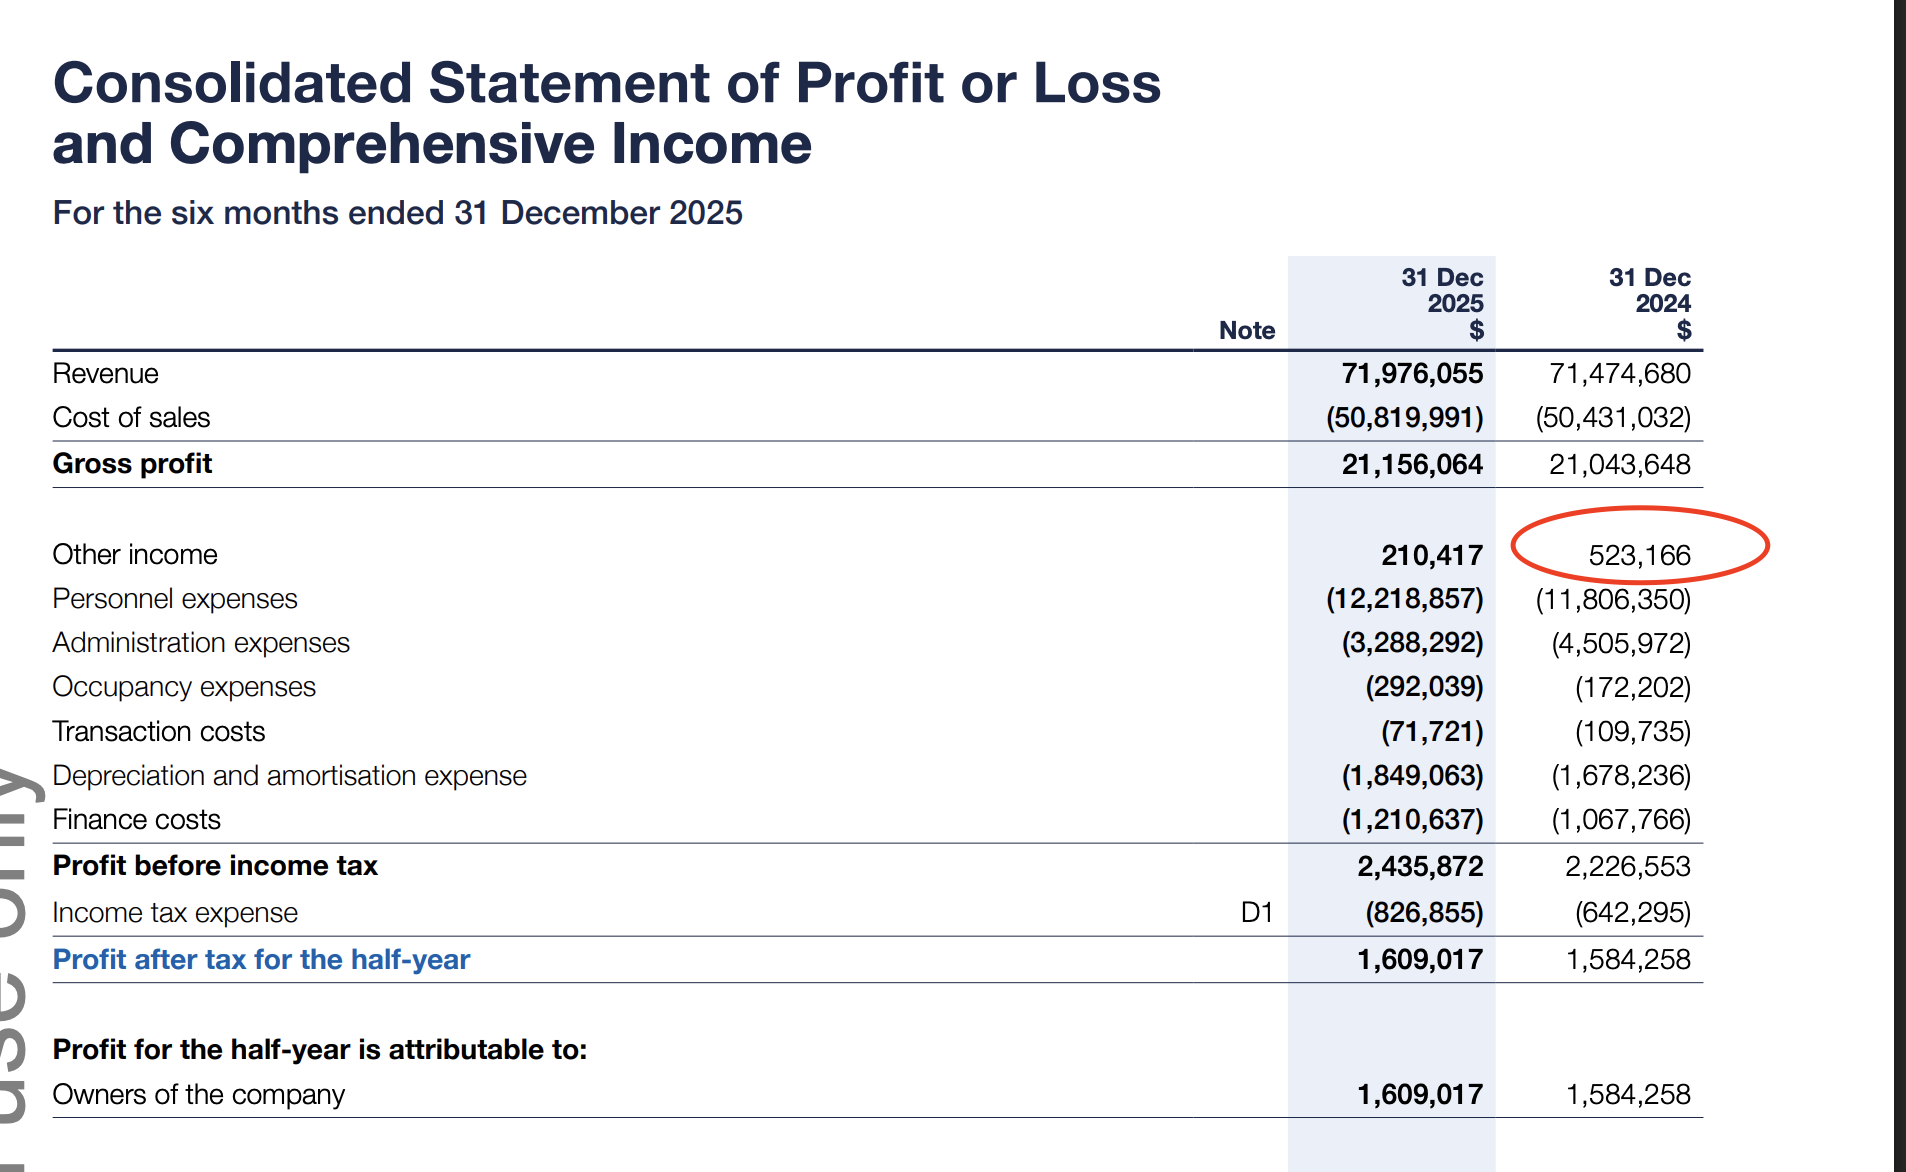Click the D1 note reference
The height and width of the screenshot is (1172, 1906).
click(1256, 912)
